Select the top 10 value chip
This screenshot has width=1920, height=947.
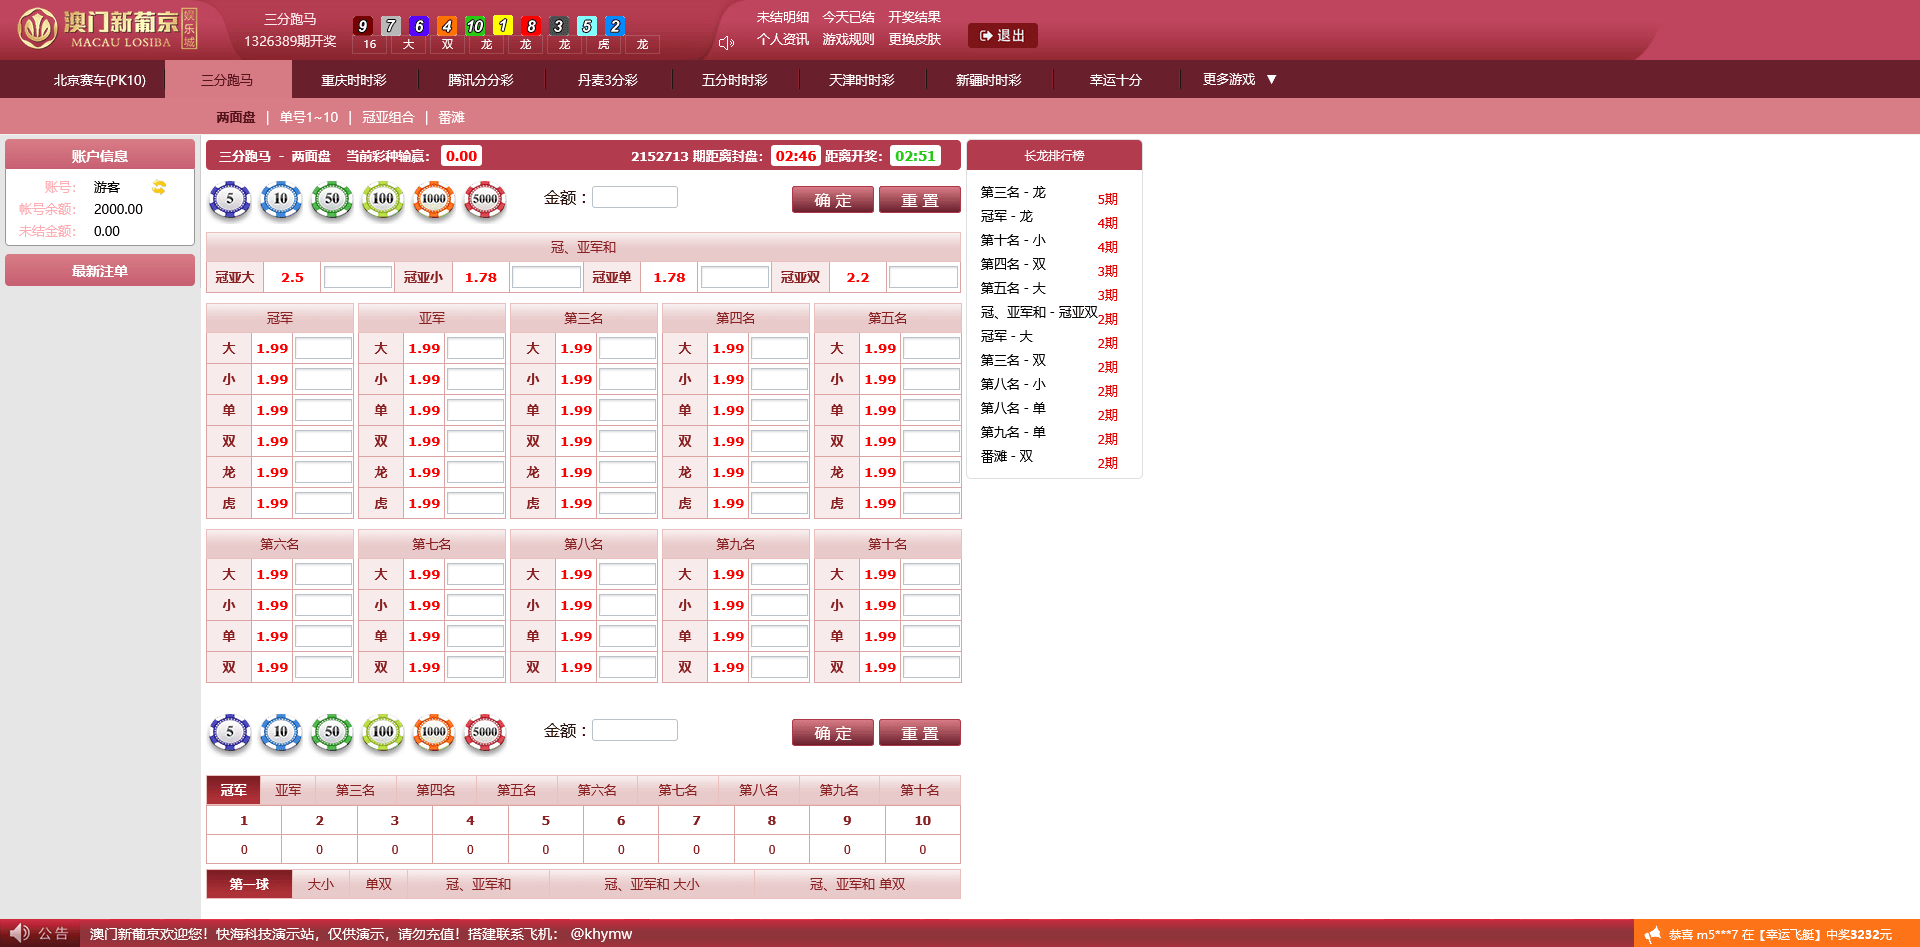(x=281, y=200)
